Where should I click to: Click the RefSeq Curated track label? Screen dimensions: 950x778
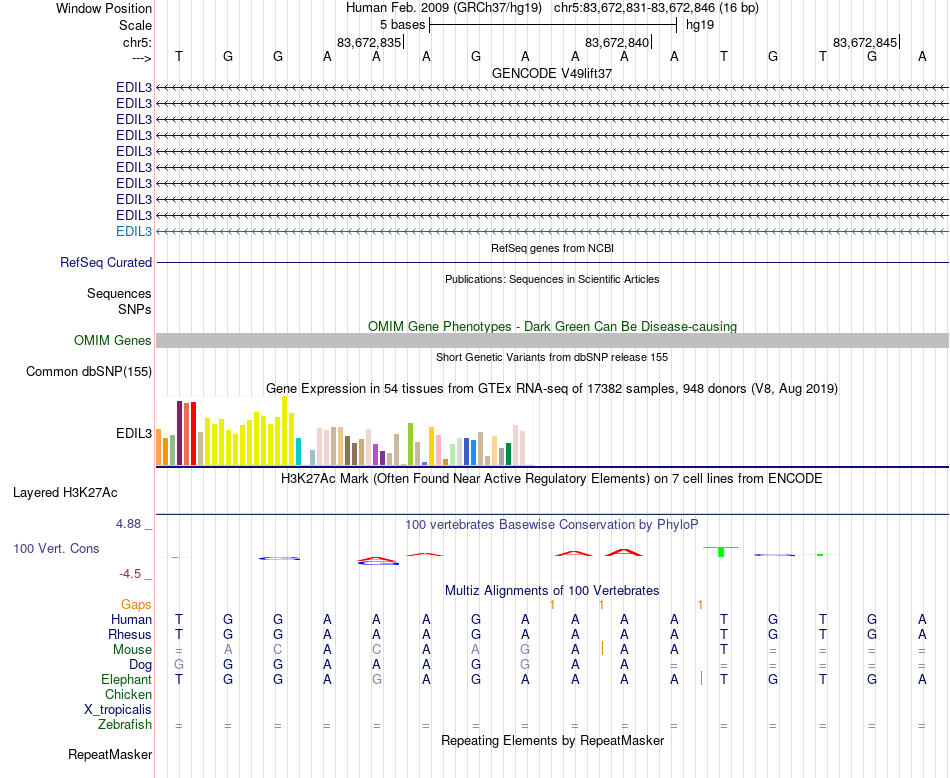click(106, 262)
